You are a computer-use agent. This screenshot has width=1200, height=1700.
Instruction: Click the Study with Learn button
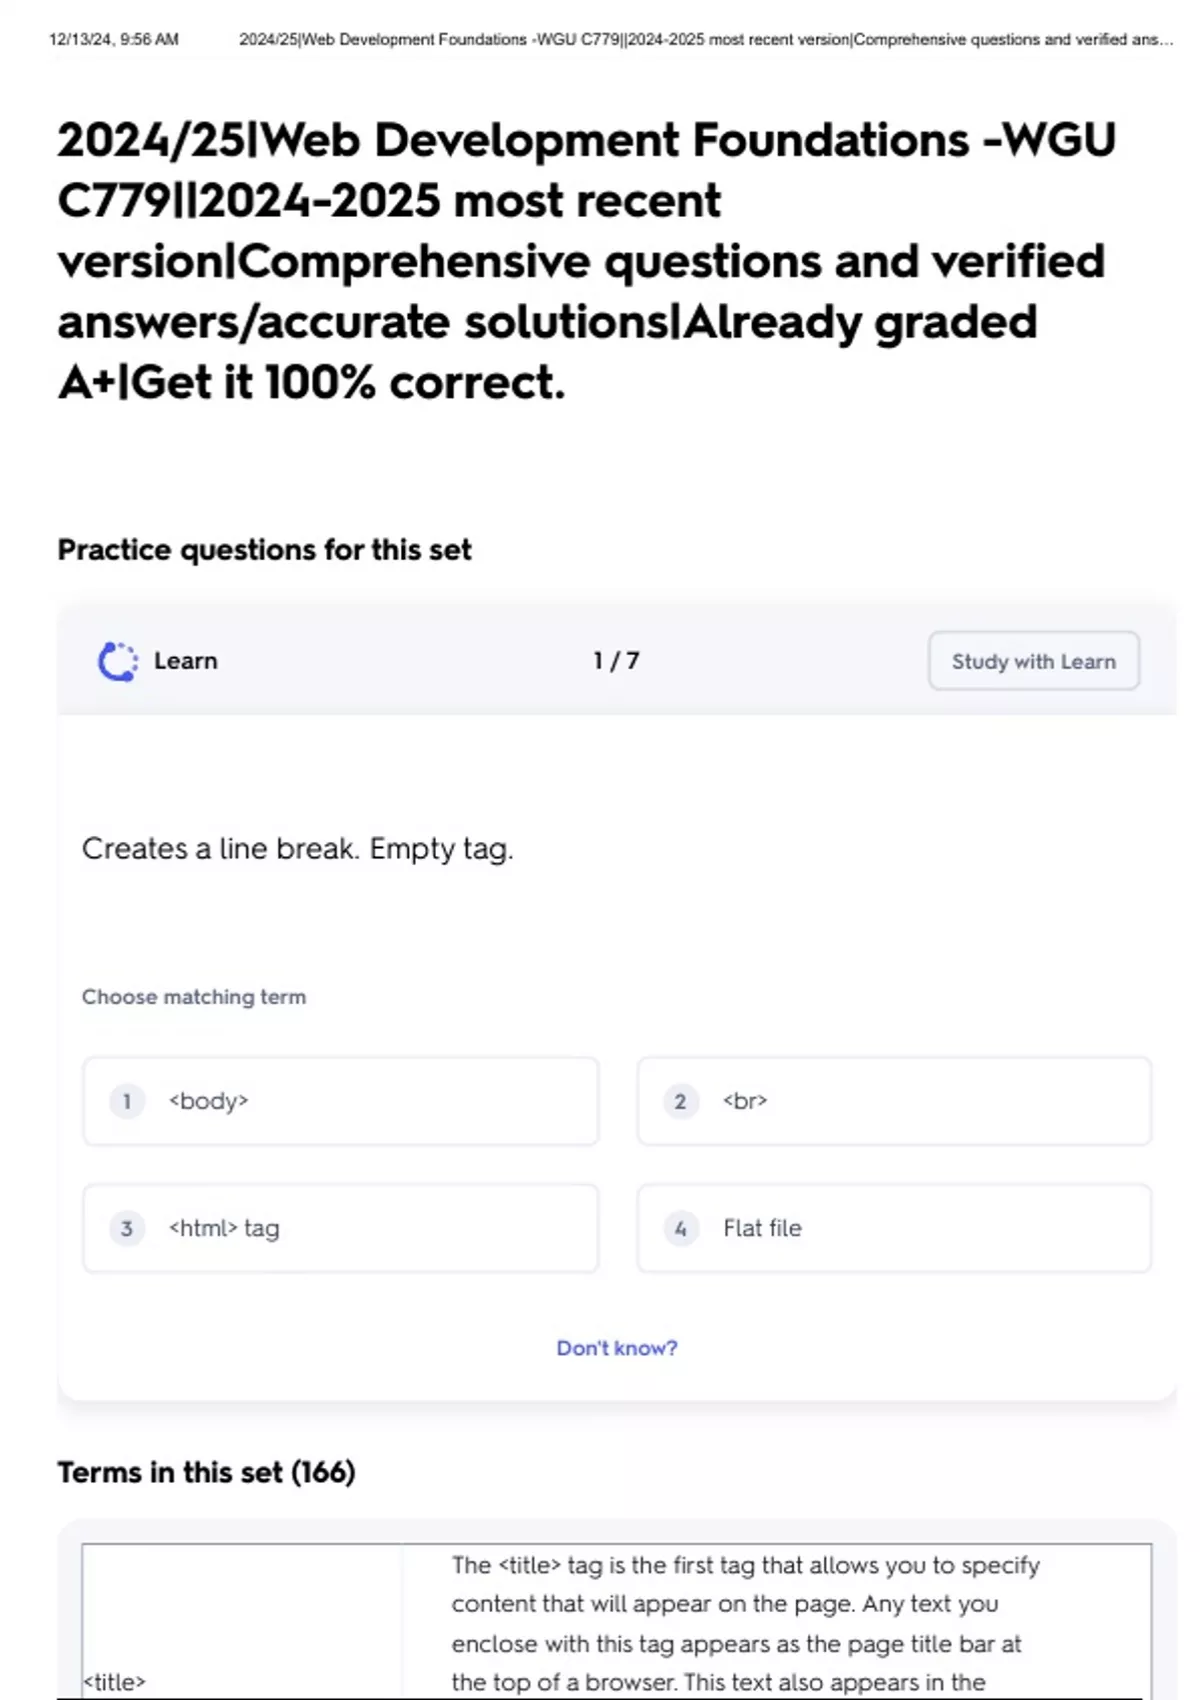[1034, 661]
